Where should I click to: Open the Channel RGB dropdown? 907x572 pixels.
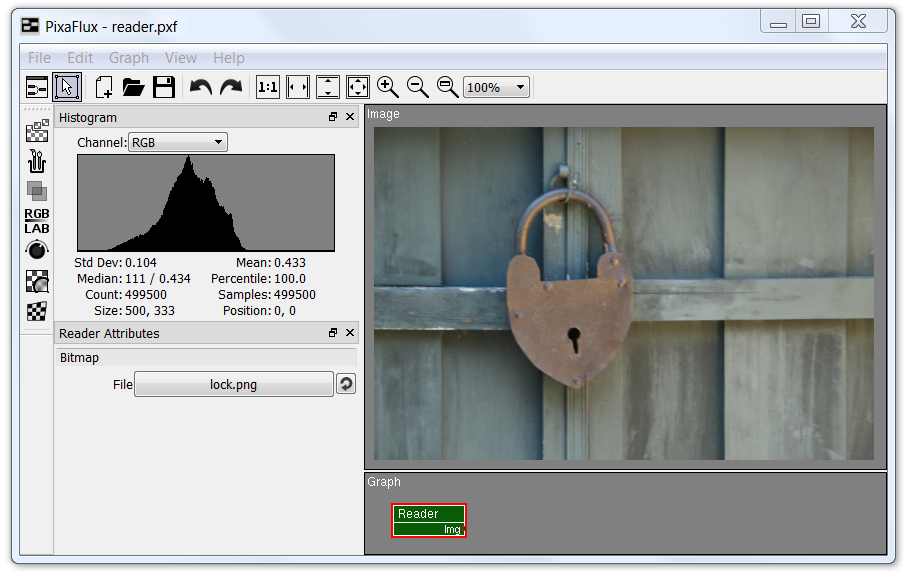(178, 143)
